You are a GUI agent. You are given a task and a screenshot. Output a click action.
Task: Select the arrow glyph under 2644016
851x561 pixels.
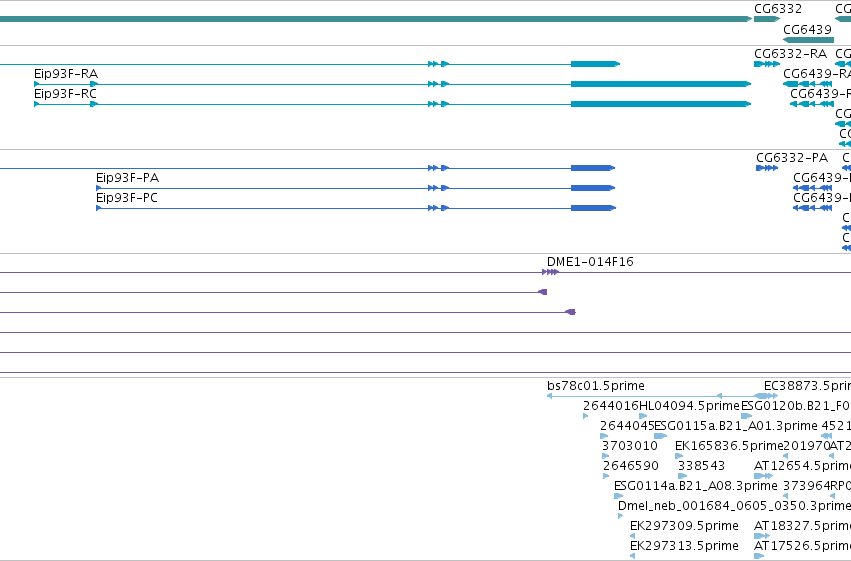coord(586,416)
